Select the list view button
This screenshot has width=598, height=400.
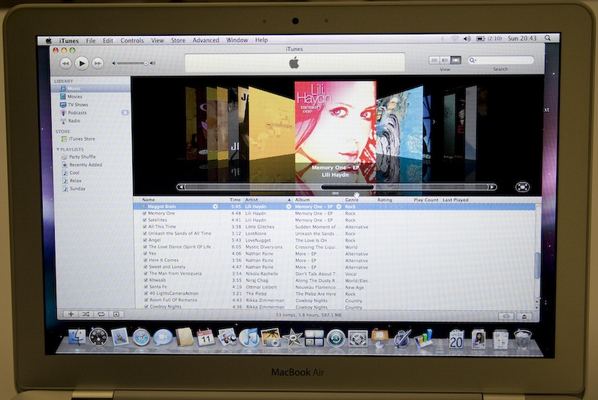[434, 60]
